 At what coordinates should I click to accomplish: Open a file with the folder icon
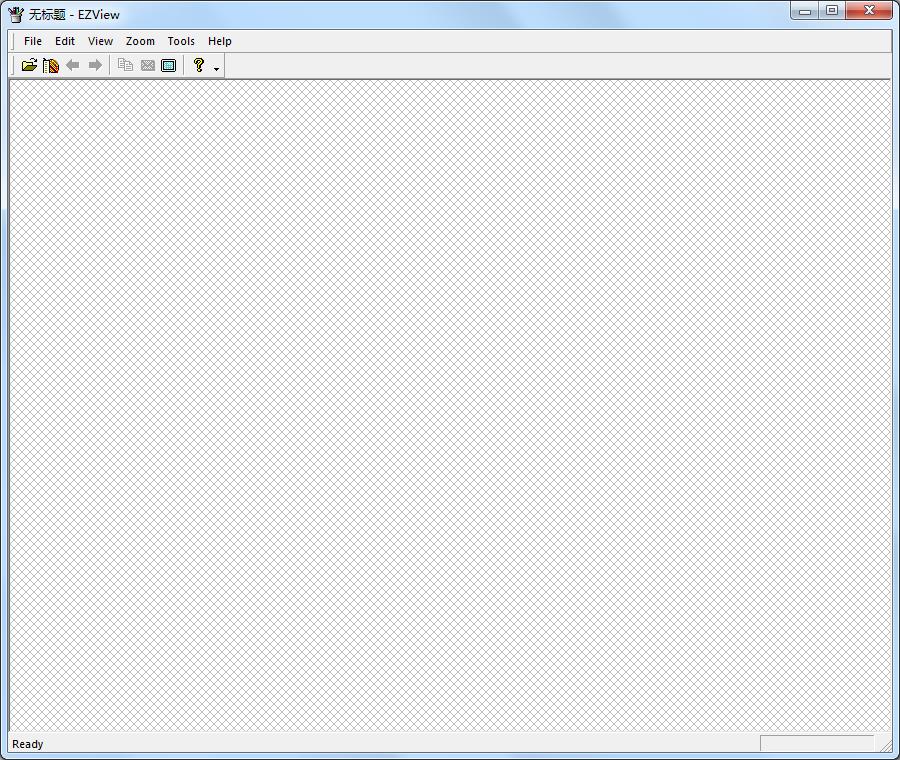click(x=29, y=65)
